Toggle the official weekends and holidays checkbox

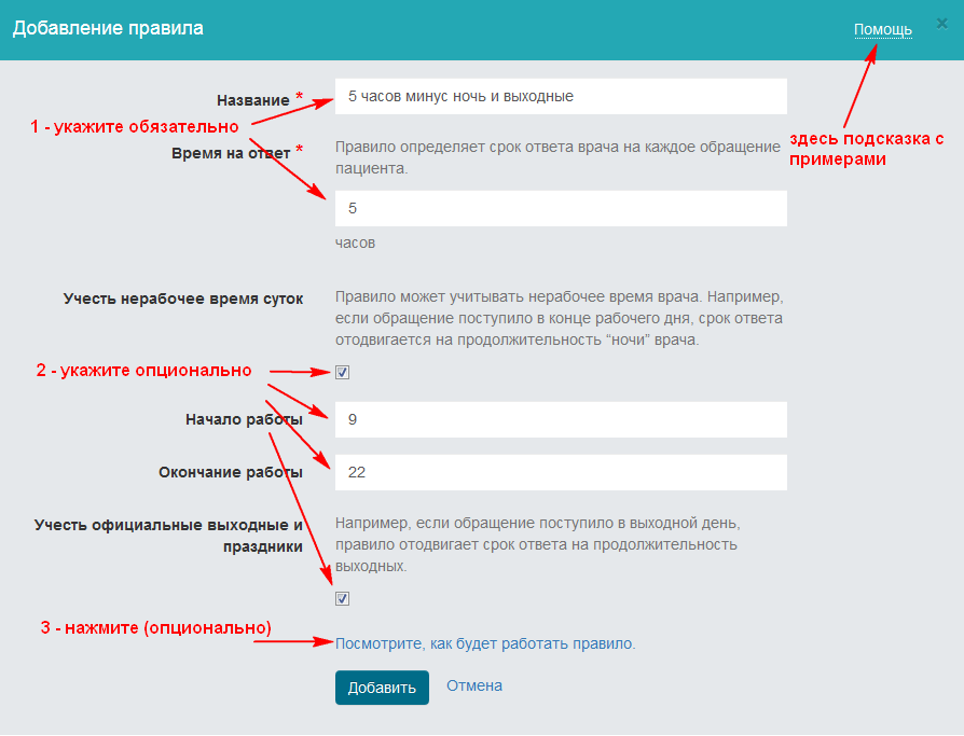pos(342,599)
